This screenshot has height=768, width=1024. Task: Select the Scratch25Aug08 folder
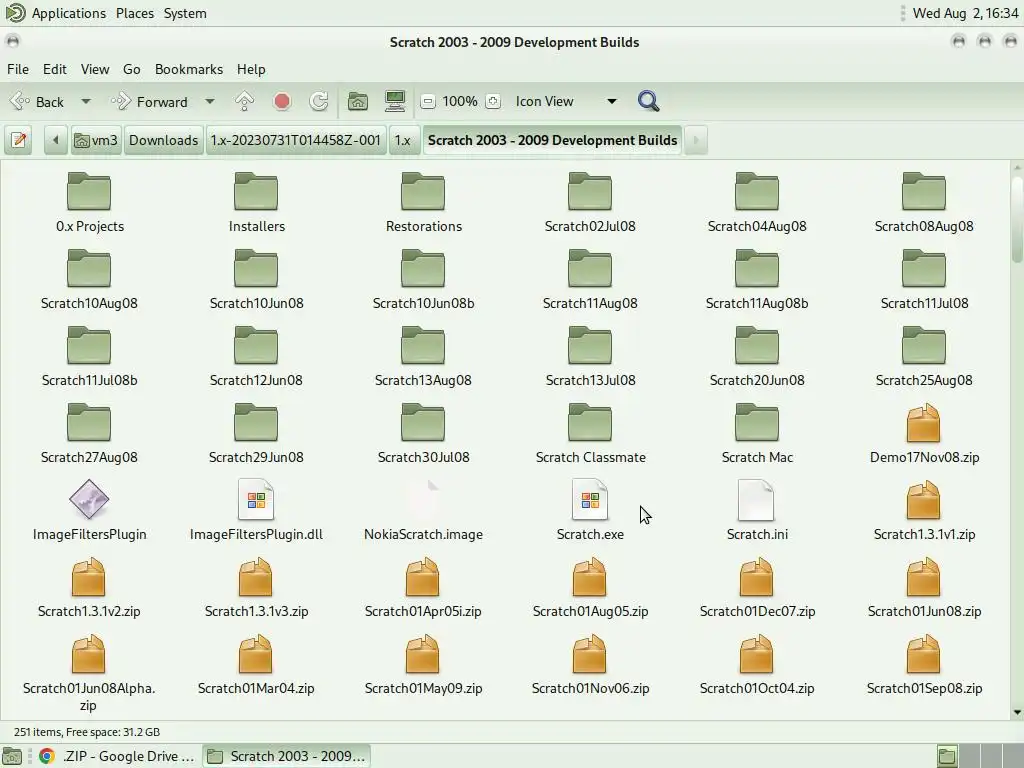pos(924,357)
